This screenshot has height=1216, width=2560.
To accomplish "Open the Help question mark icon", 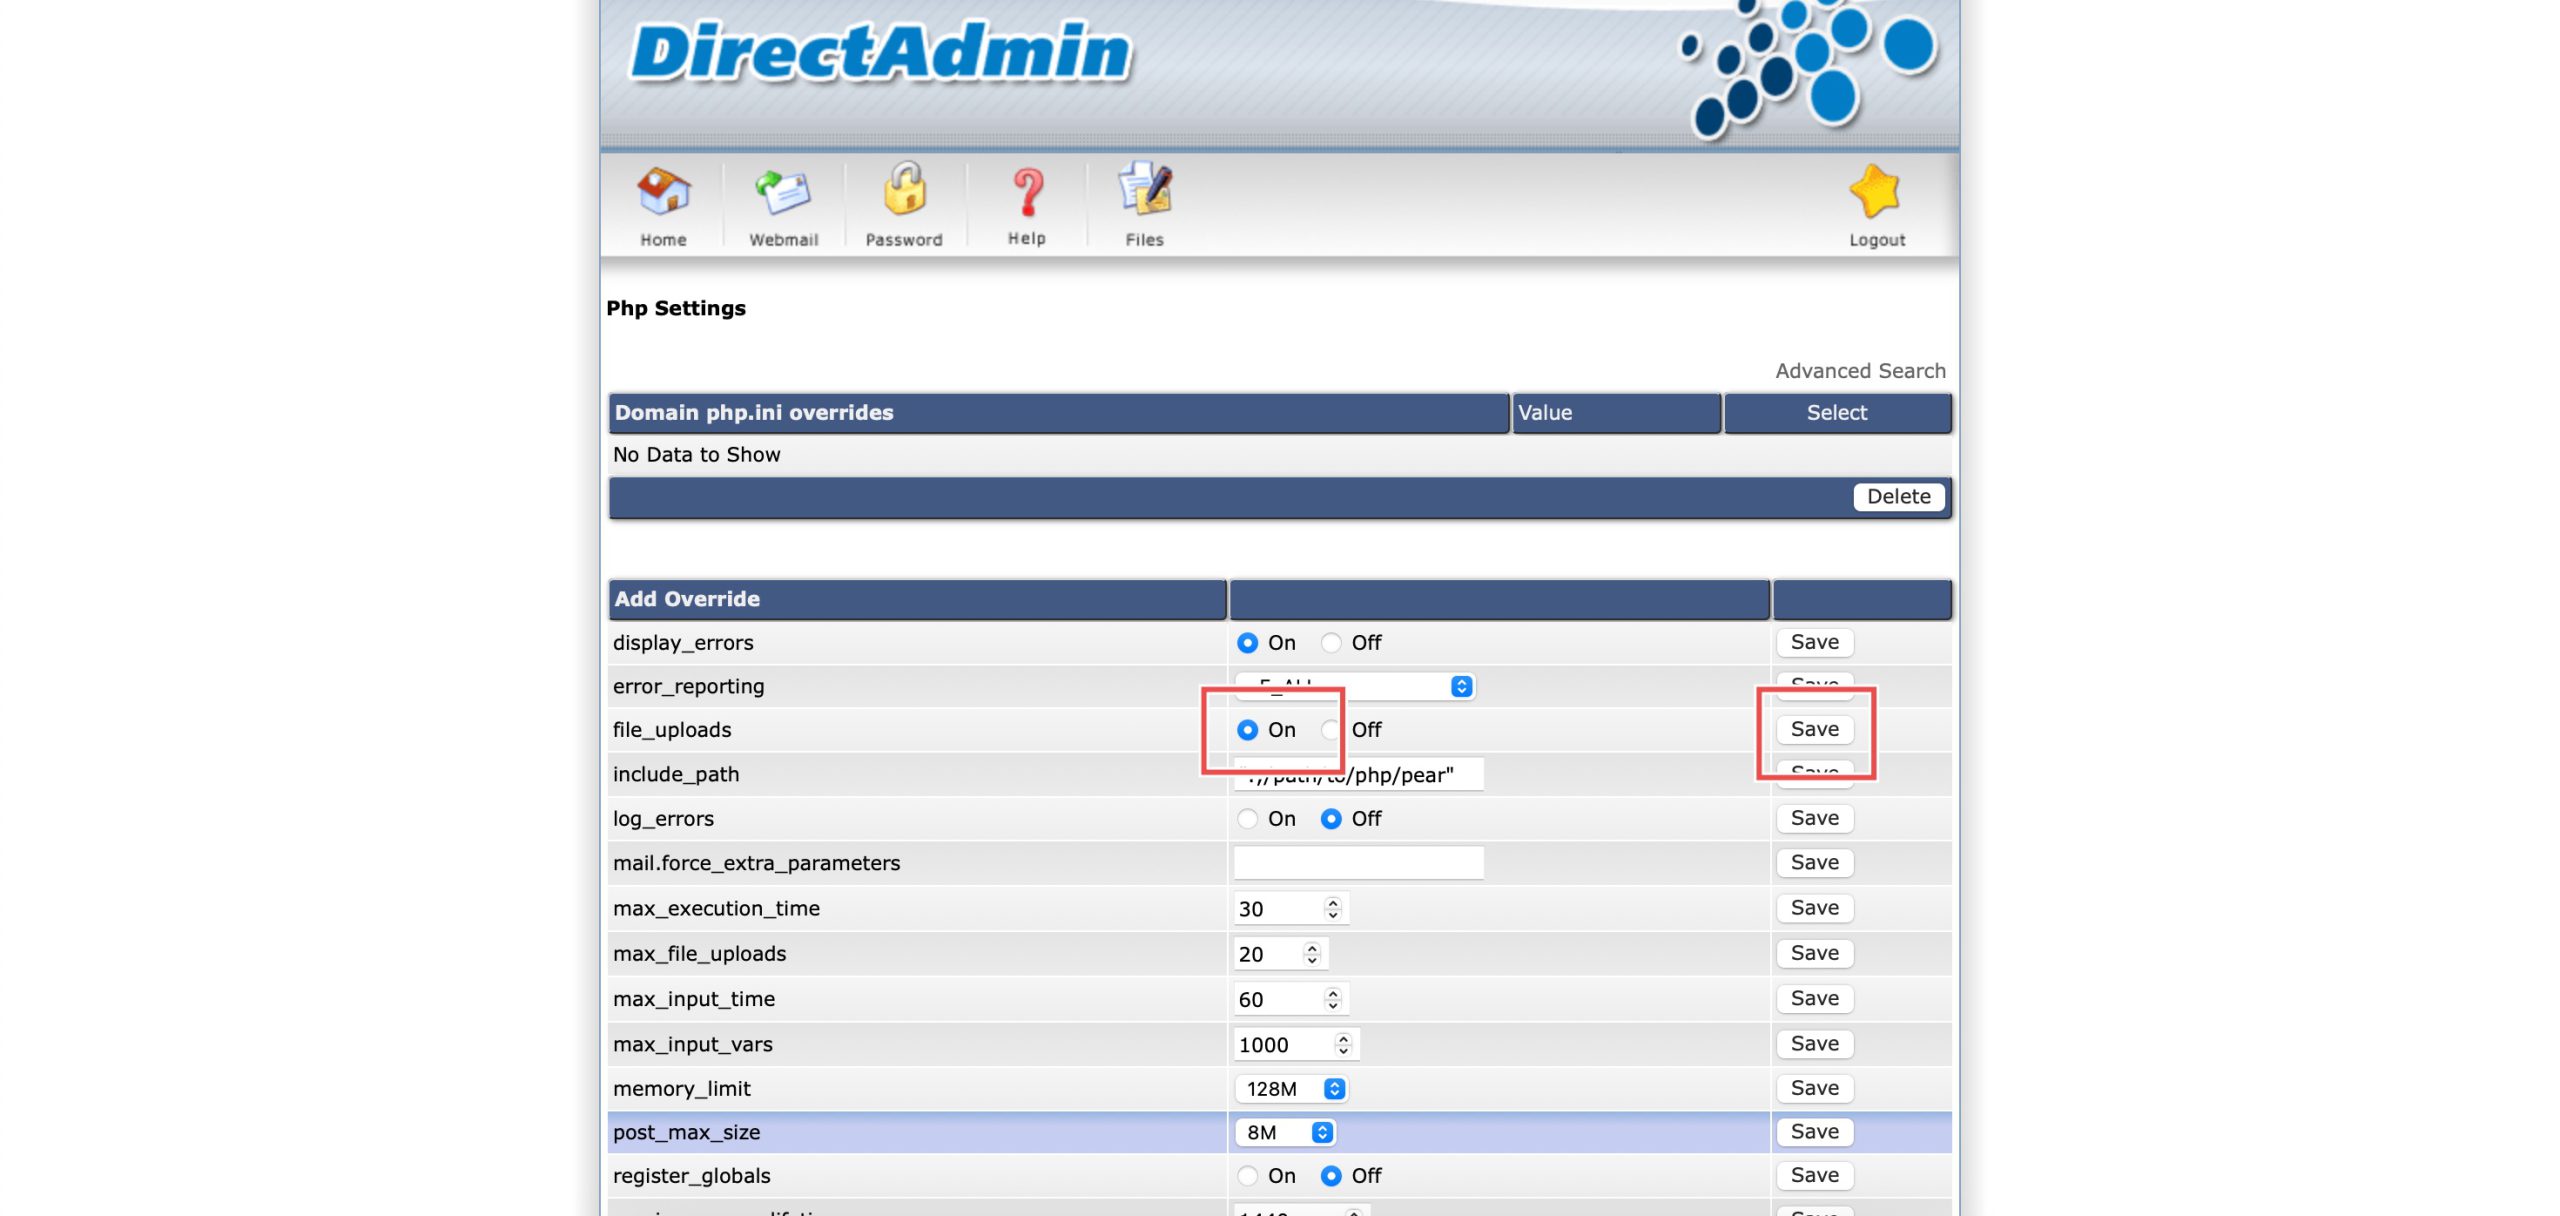I will point(1027,192).
